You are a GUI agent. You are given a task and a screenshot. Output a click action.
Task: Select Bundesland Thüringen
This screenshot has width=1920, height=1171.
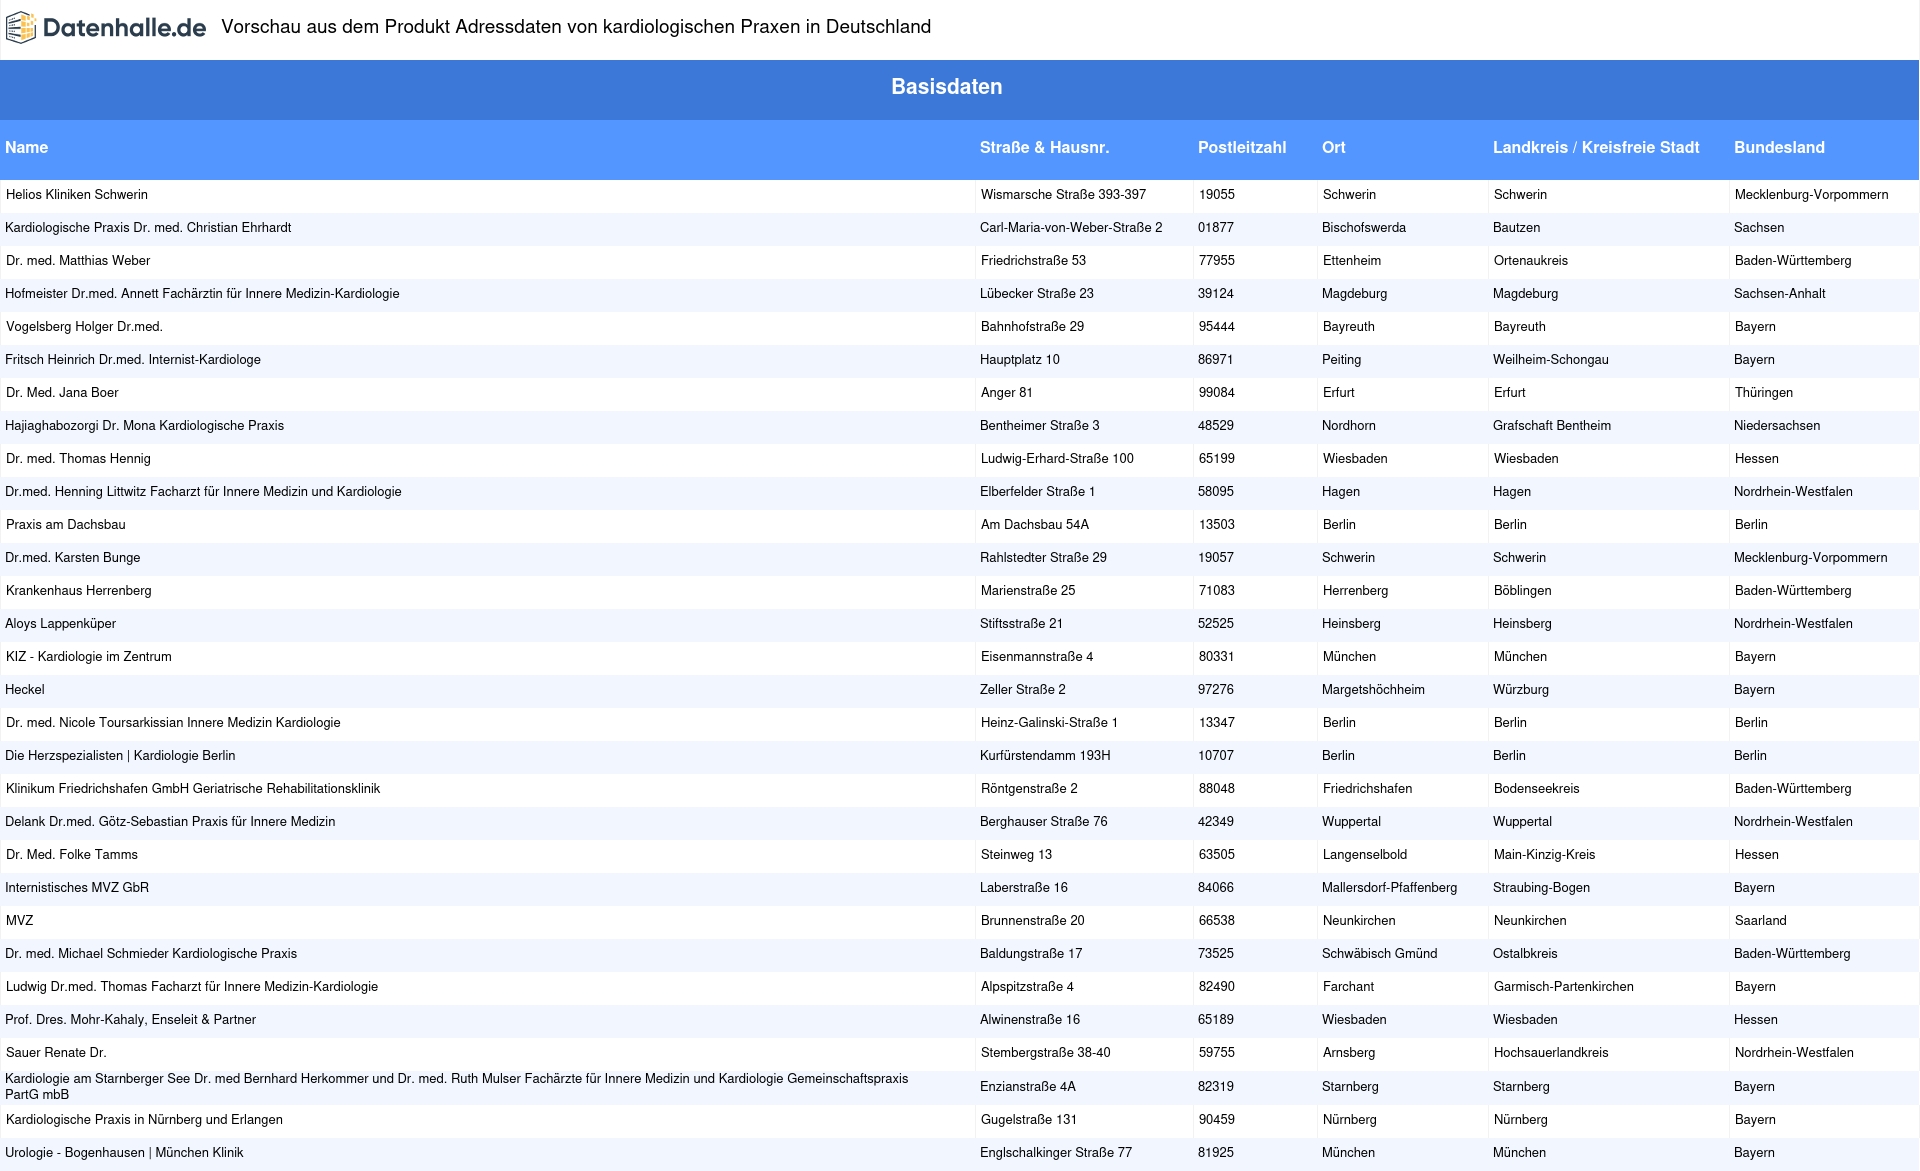pos(1764,393)
